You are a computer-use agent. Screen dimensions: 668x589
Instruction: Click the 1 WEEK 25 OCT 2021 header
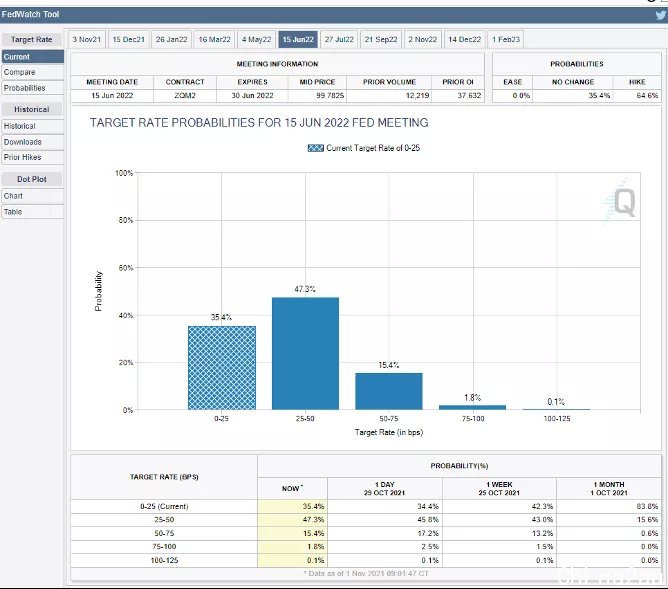(x=499, y=488)
